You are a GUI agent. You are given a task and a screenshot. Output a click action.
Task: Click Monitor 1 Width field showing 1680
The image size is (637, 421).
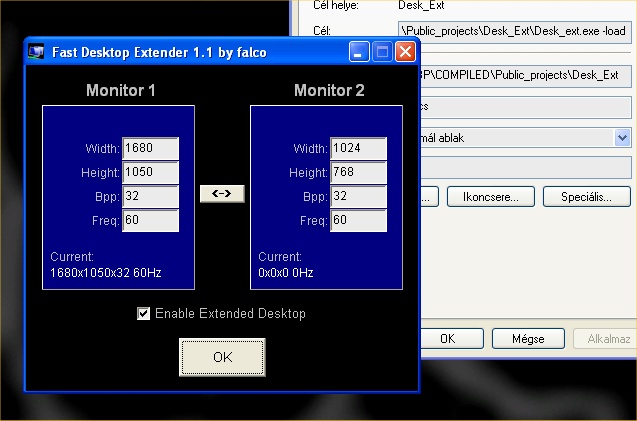point(151,148)
